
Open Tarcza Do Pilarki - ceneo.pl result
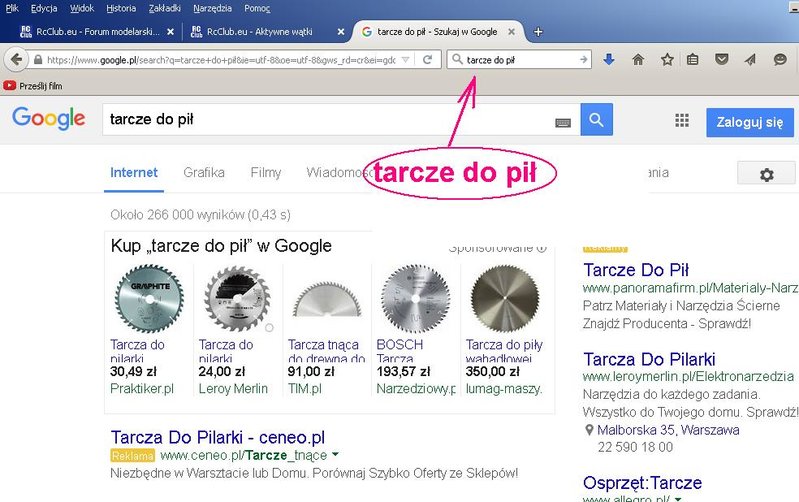[218, 437]
